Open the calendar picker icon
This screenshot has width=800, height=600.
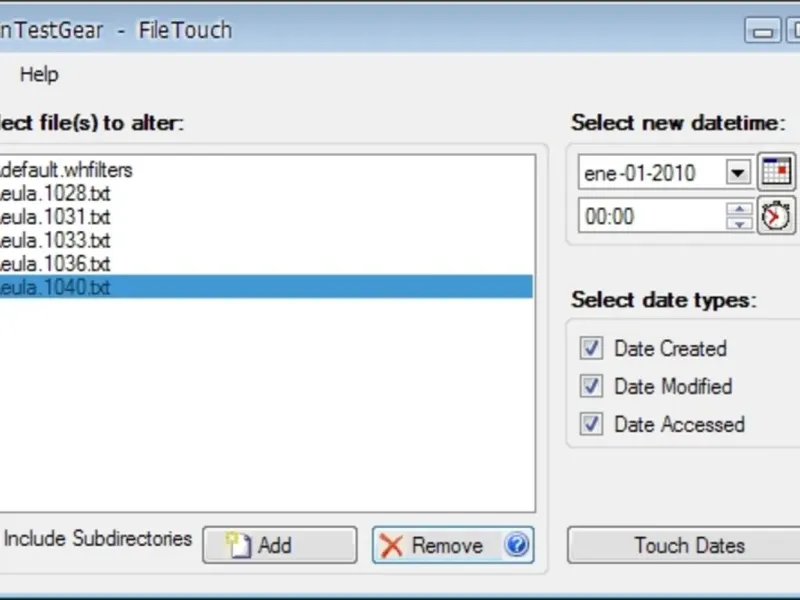(776, 172)
